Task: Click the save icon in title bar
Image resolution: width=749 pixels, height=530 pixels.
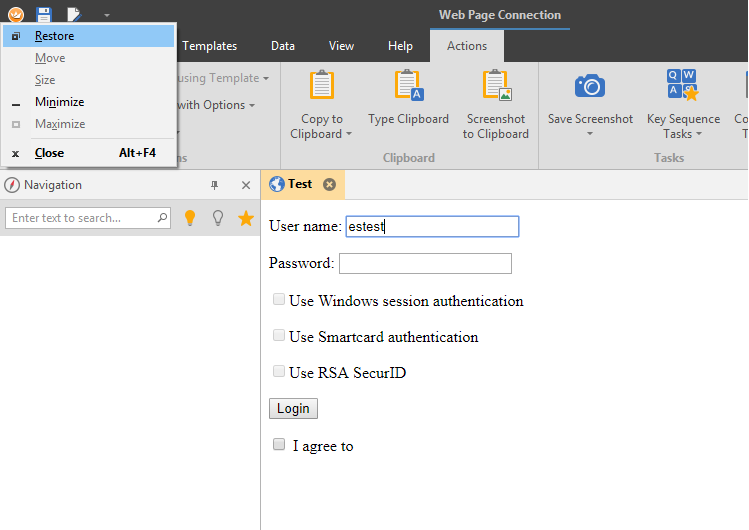Action: click(x=44, y=14)
